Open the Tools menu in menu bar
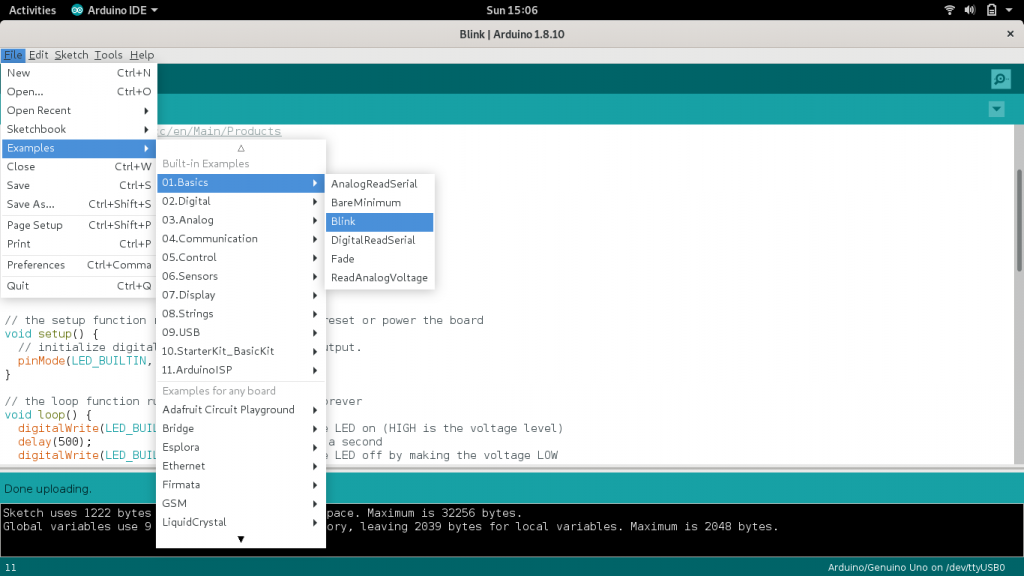Viewport: 1024px width, 576px height. pos(108,55)
